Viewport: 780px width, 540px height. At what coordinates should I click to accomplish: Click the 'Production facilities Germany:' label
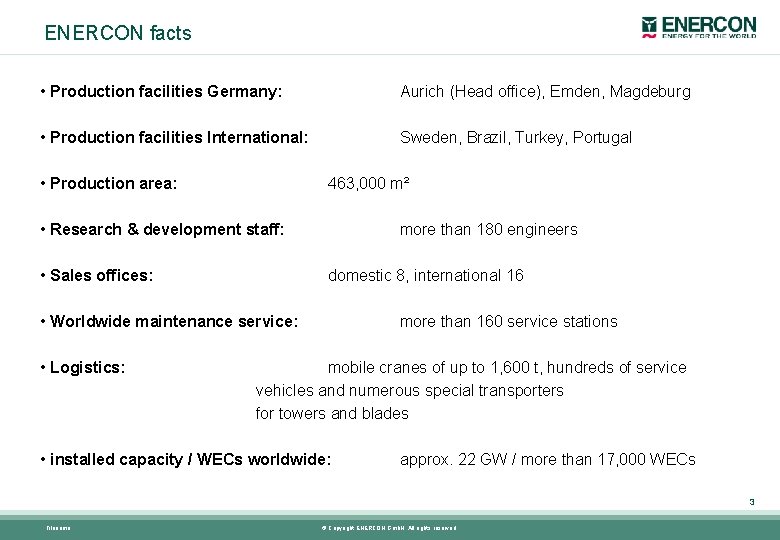[x=166, y=91]
